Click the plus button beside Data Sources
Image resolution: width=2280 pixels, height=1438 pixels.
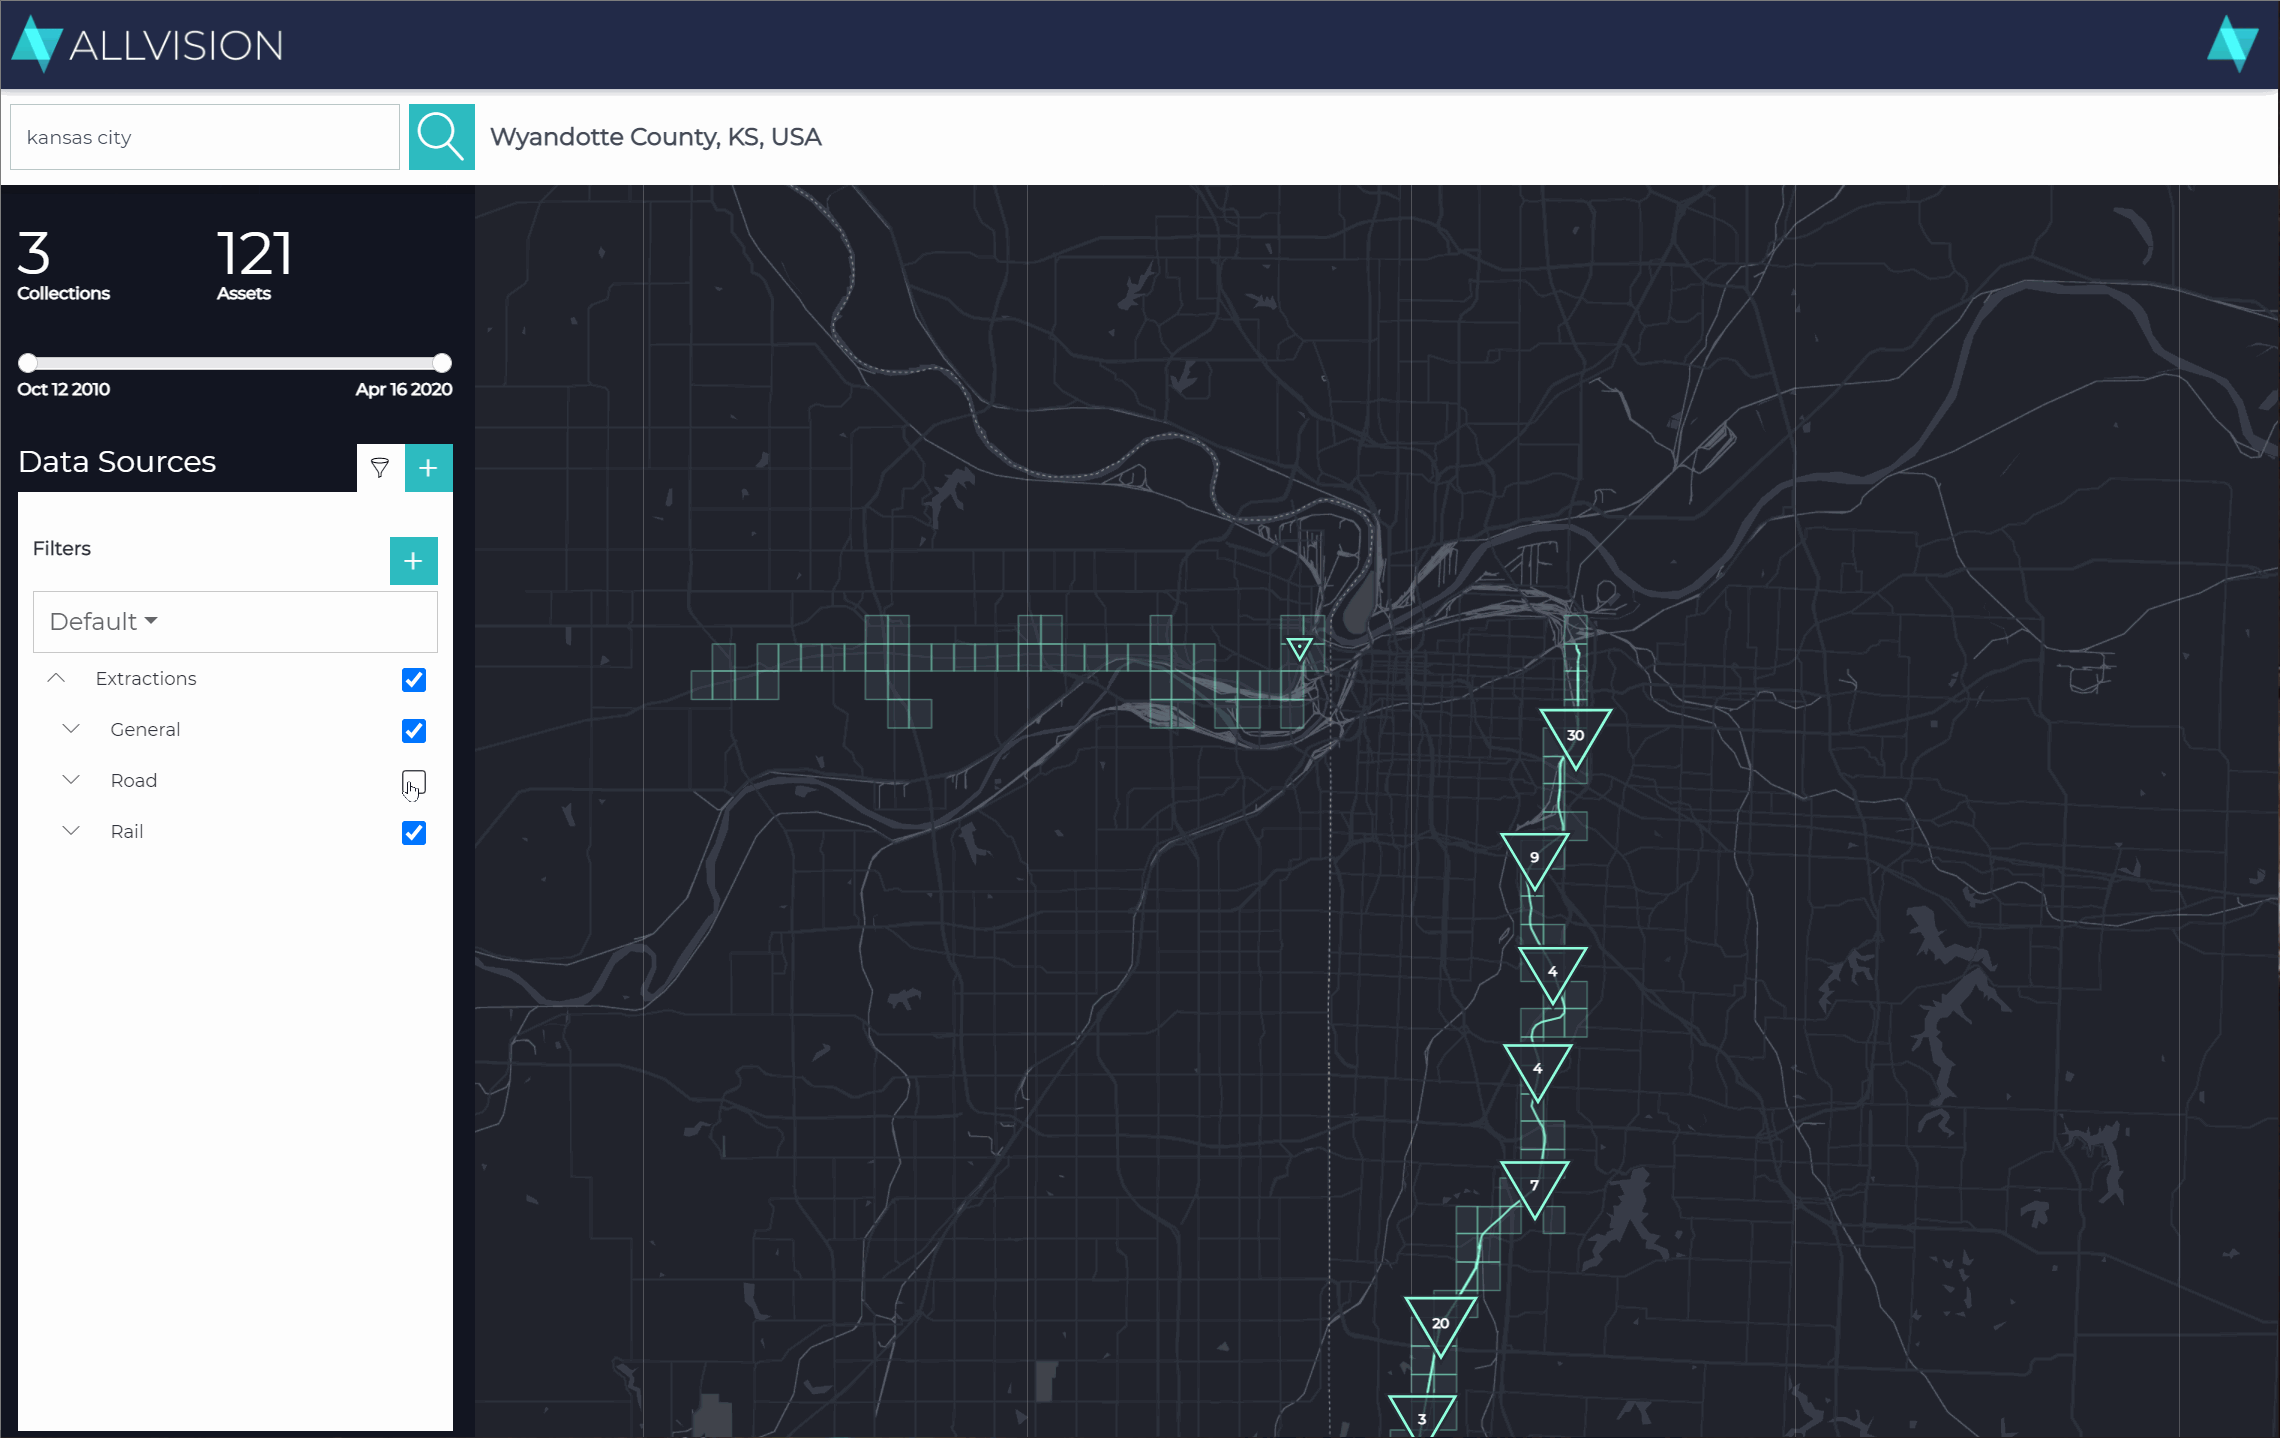coord(428,468)
